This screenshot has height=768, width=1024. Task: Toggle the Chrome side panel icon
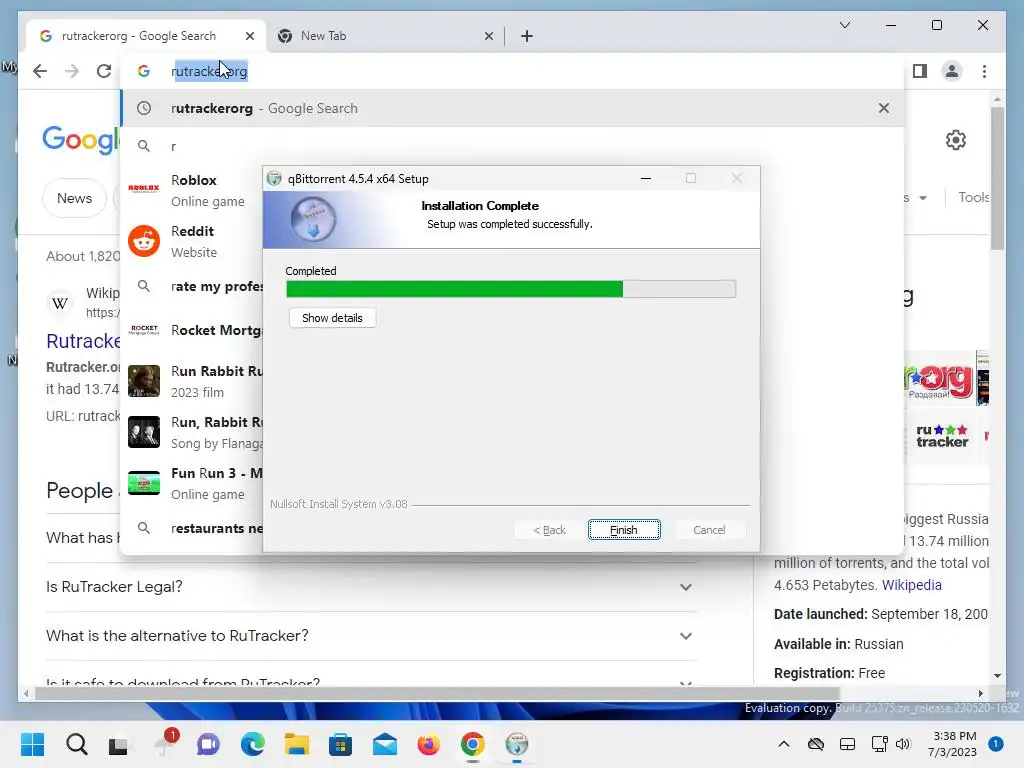[920, 71]
